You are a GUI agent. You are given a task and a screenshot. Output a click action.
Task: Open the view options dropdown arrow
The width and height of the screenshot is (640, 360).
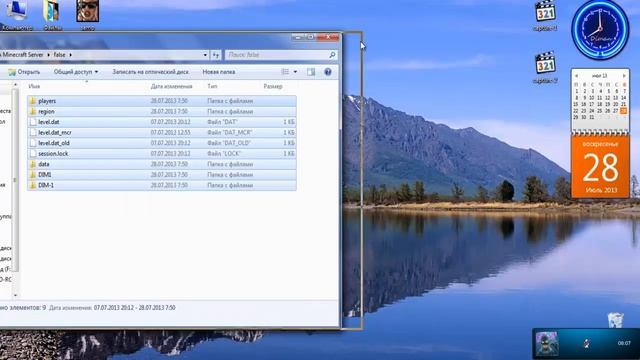295,72
